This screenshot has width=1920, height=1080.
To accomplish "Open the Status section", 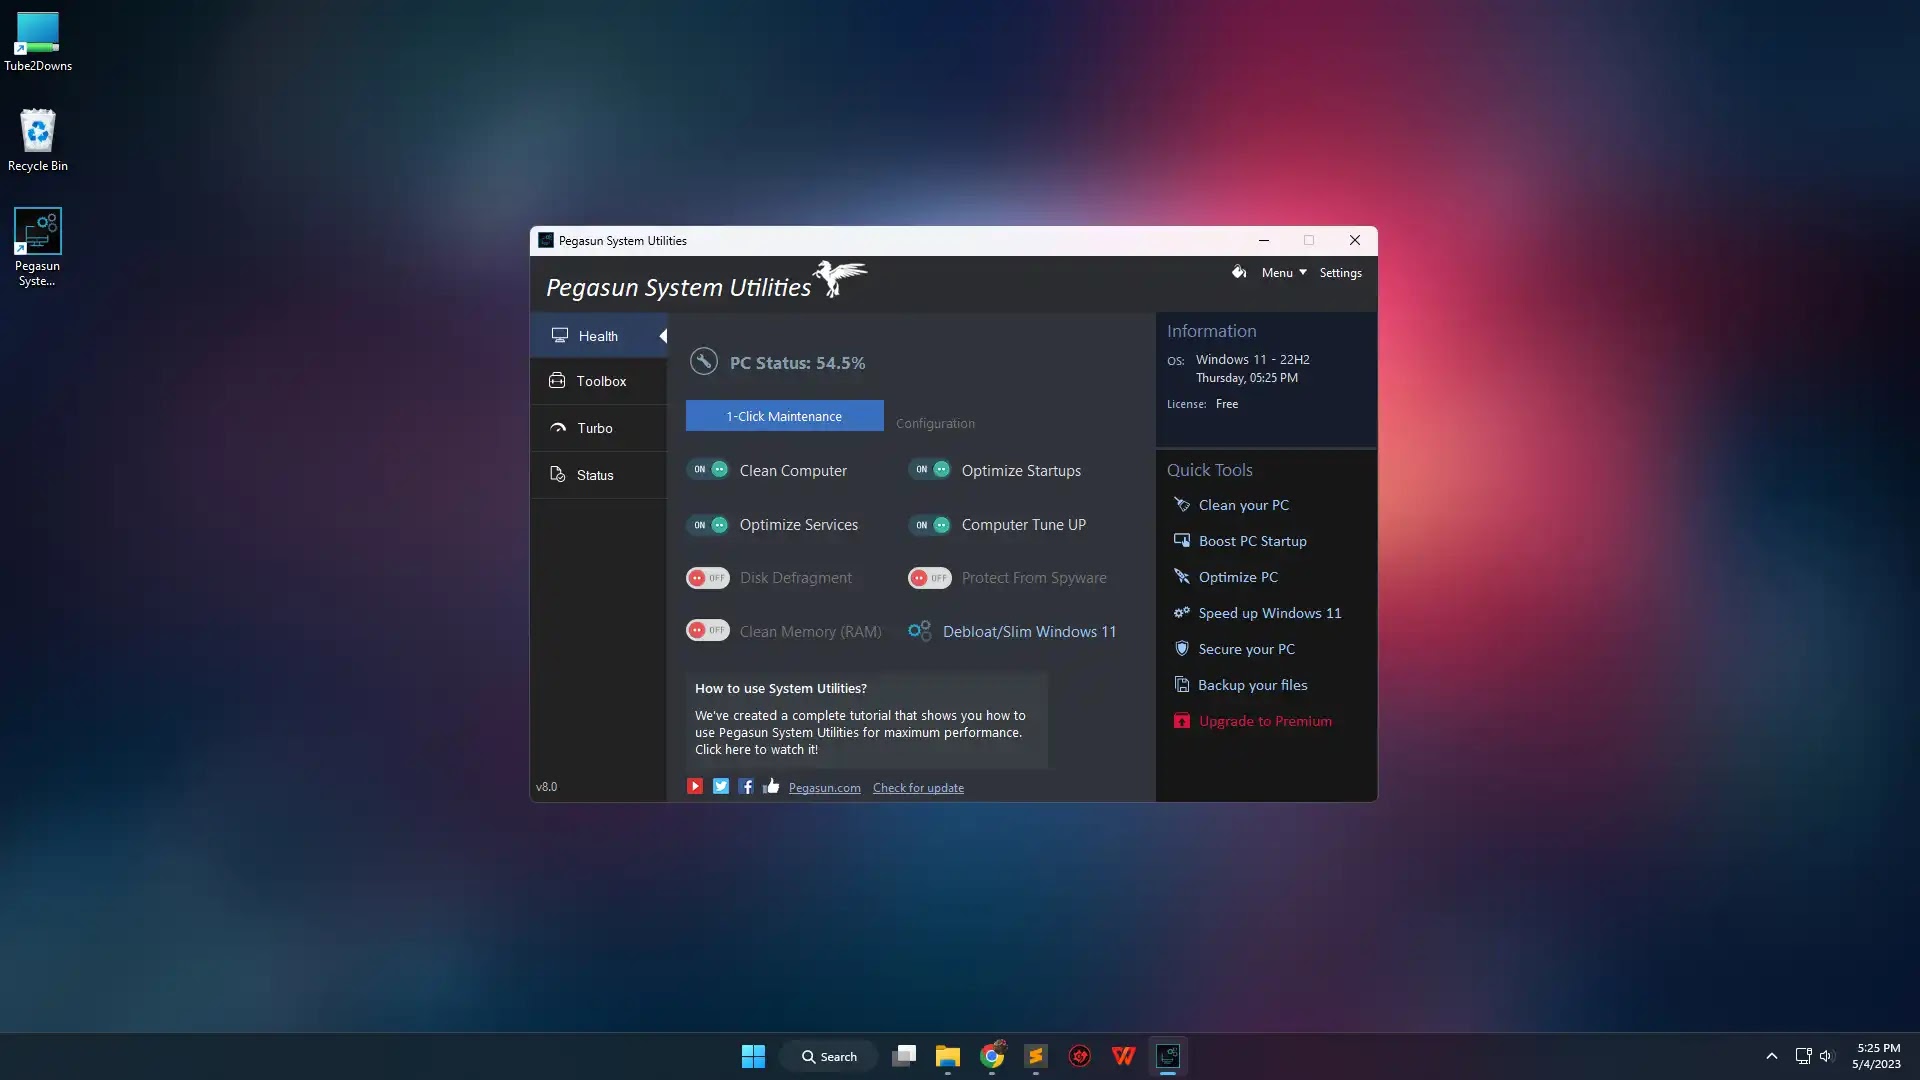I will coord(598,475).
